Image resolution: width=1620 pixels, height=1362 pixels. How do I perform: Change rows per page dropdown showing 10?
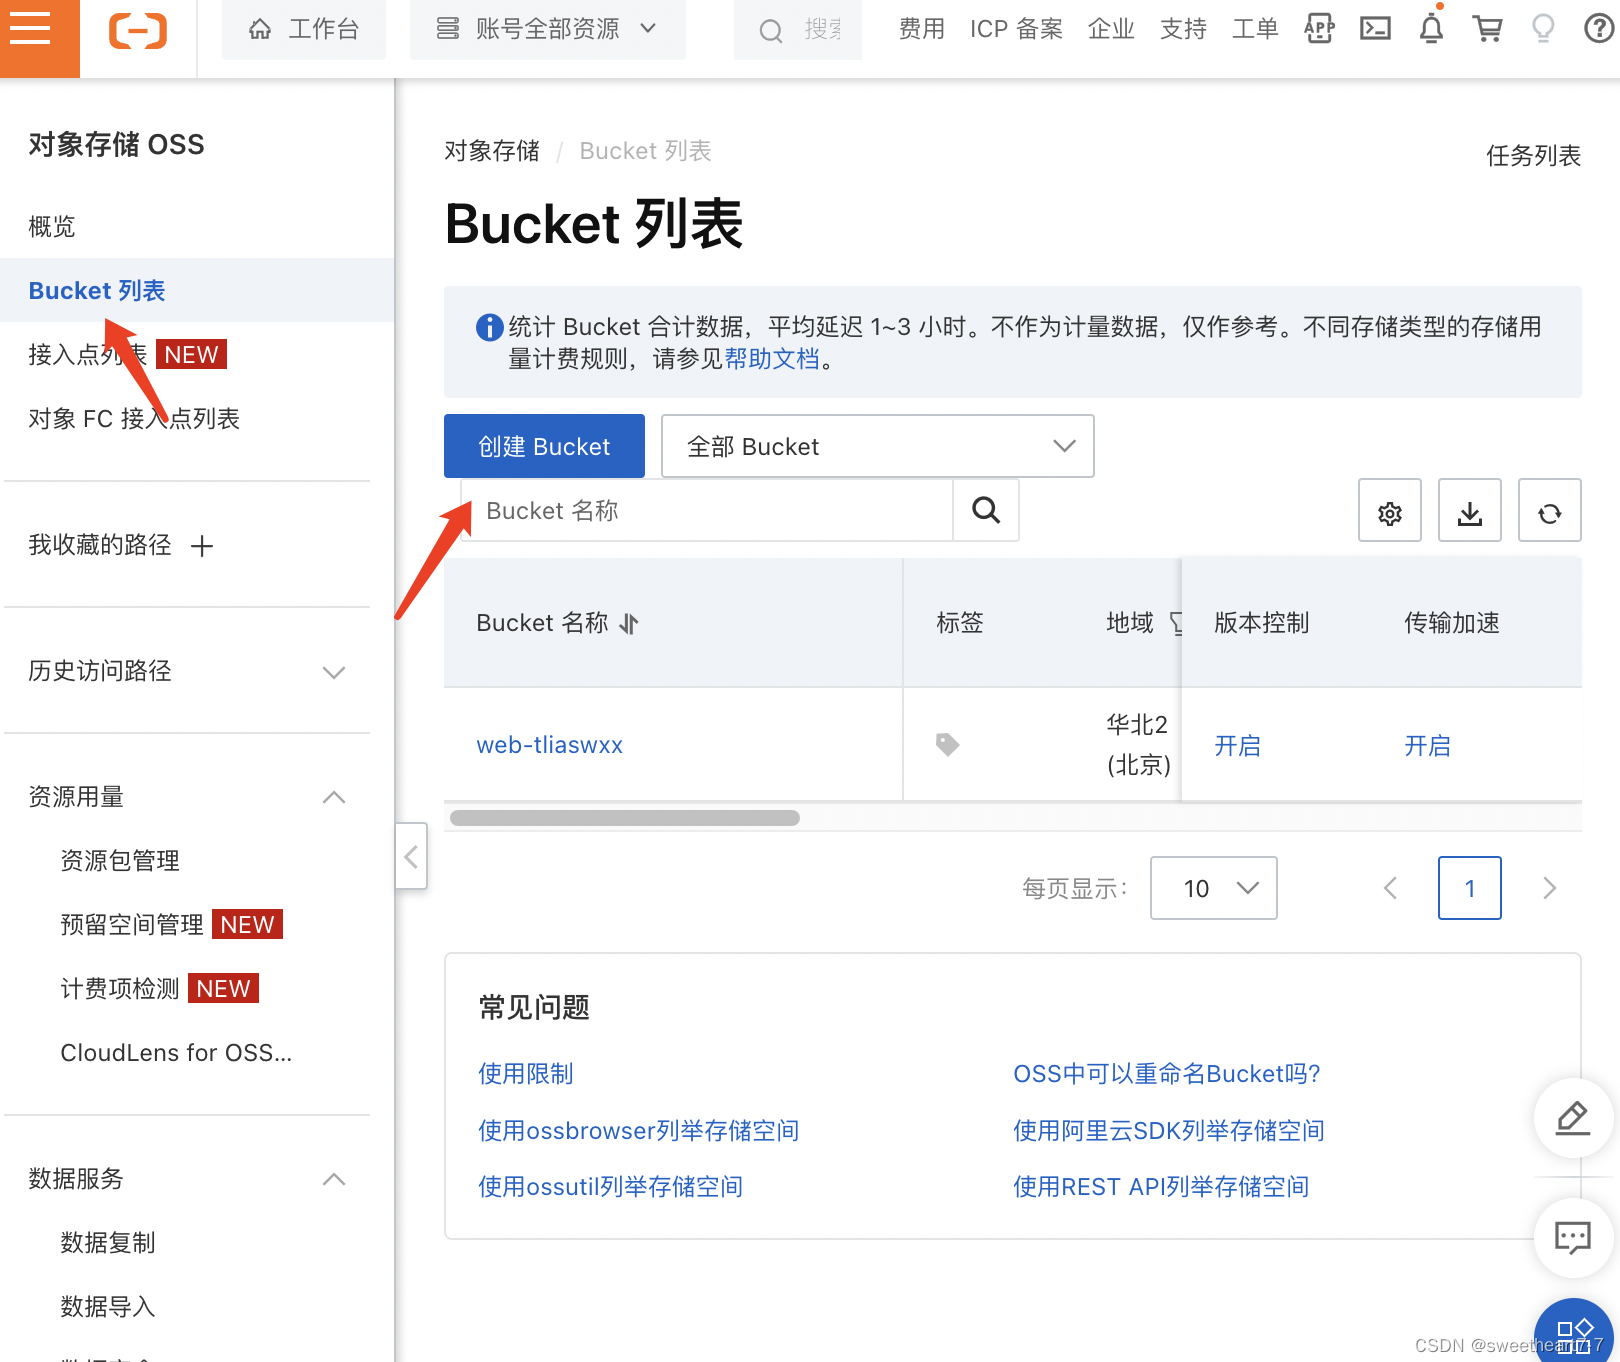1214,888
